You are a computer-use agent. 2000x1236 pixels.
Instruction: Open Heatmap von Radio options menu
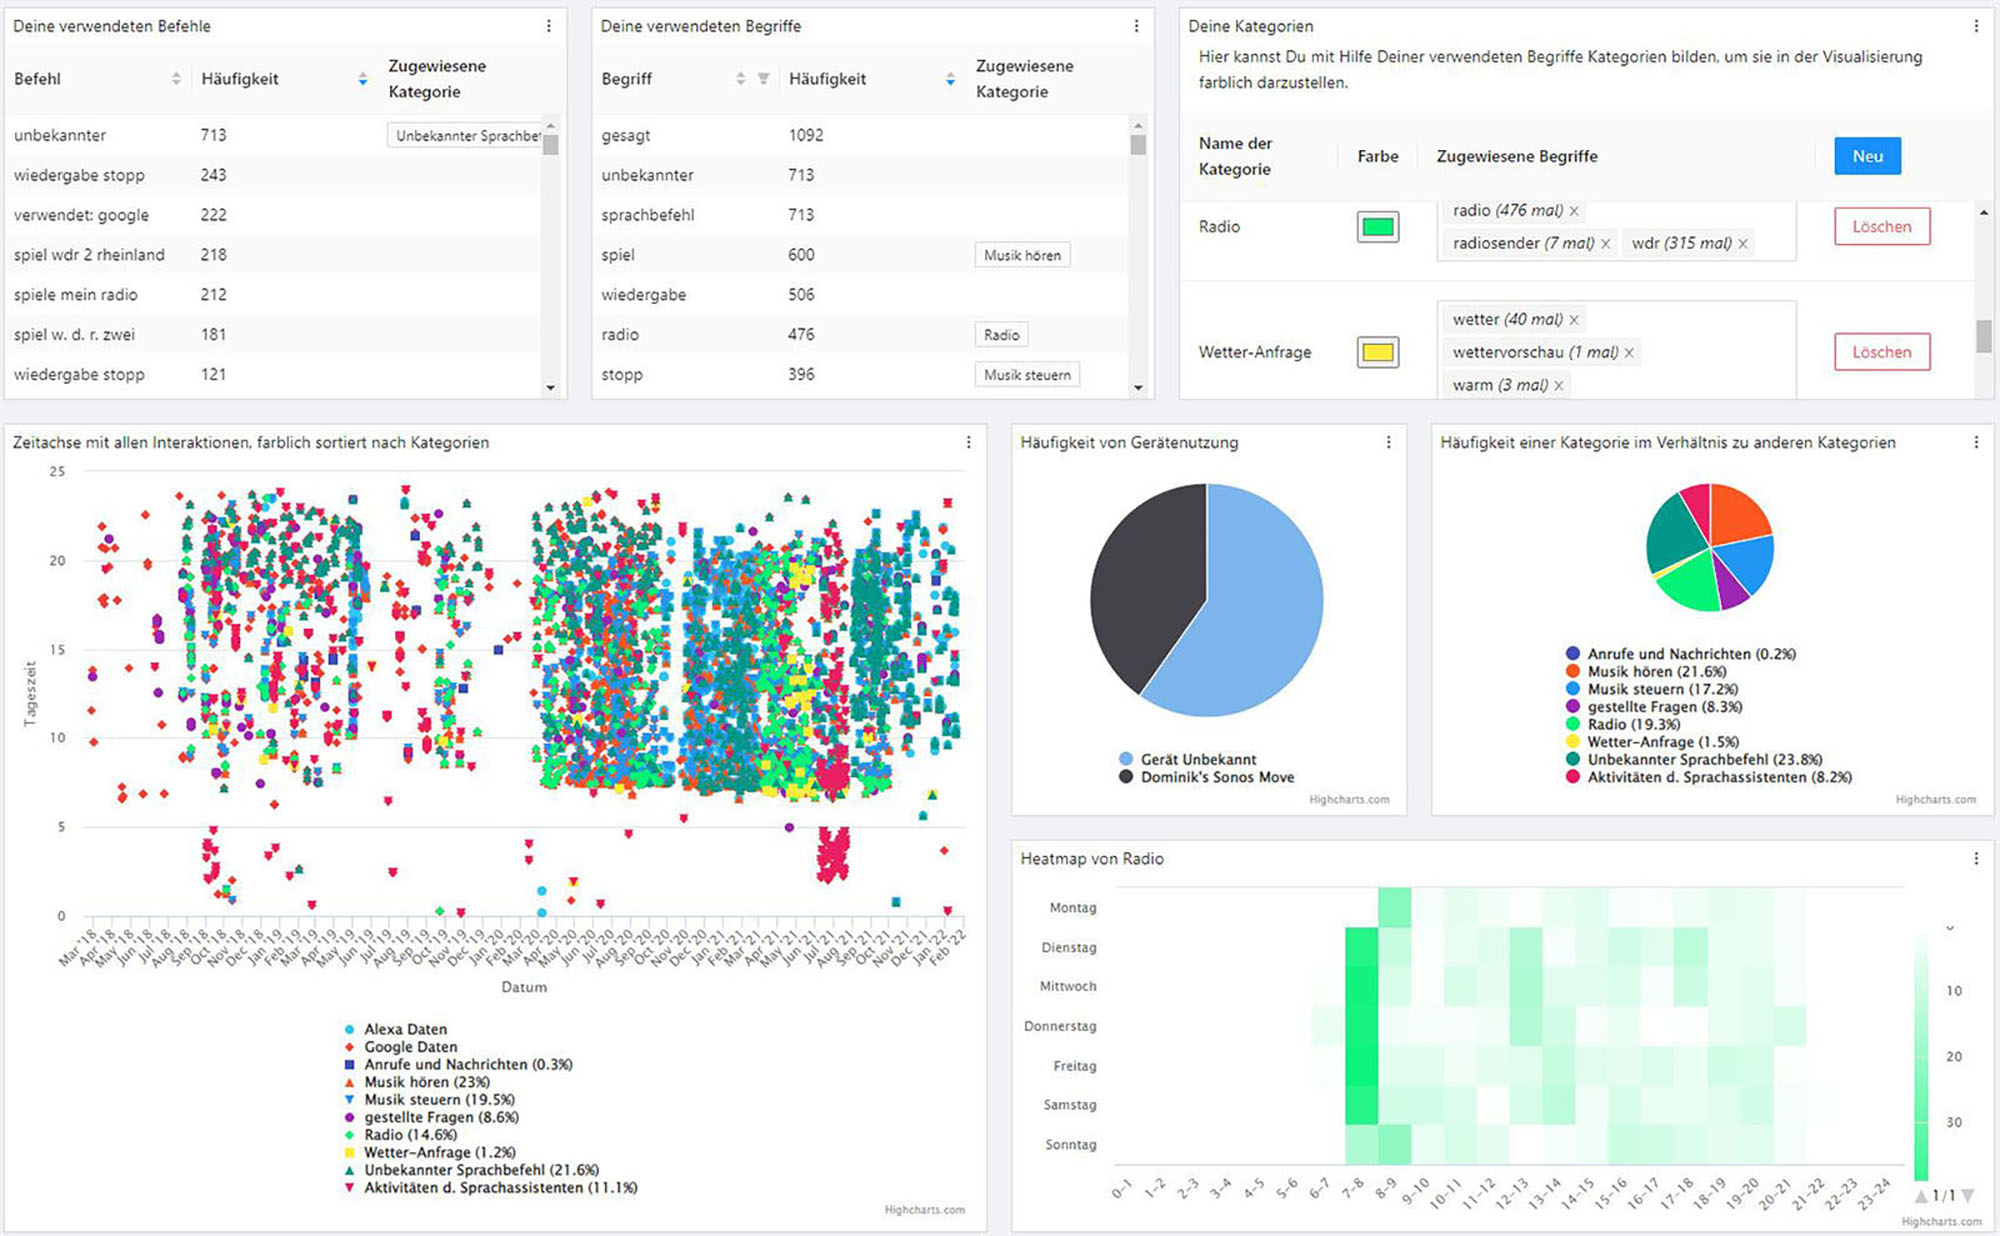pyautogui.click(x=1976, y=858)
